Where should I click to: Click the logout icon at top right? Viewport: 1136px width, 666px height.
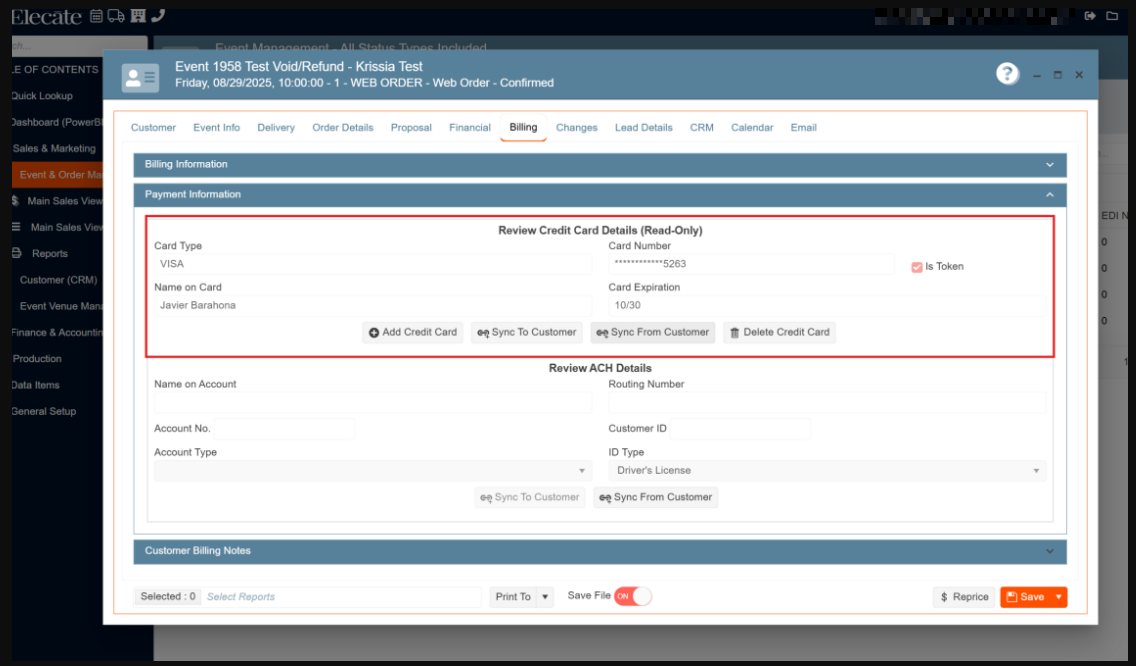tap(1090, 16)
